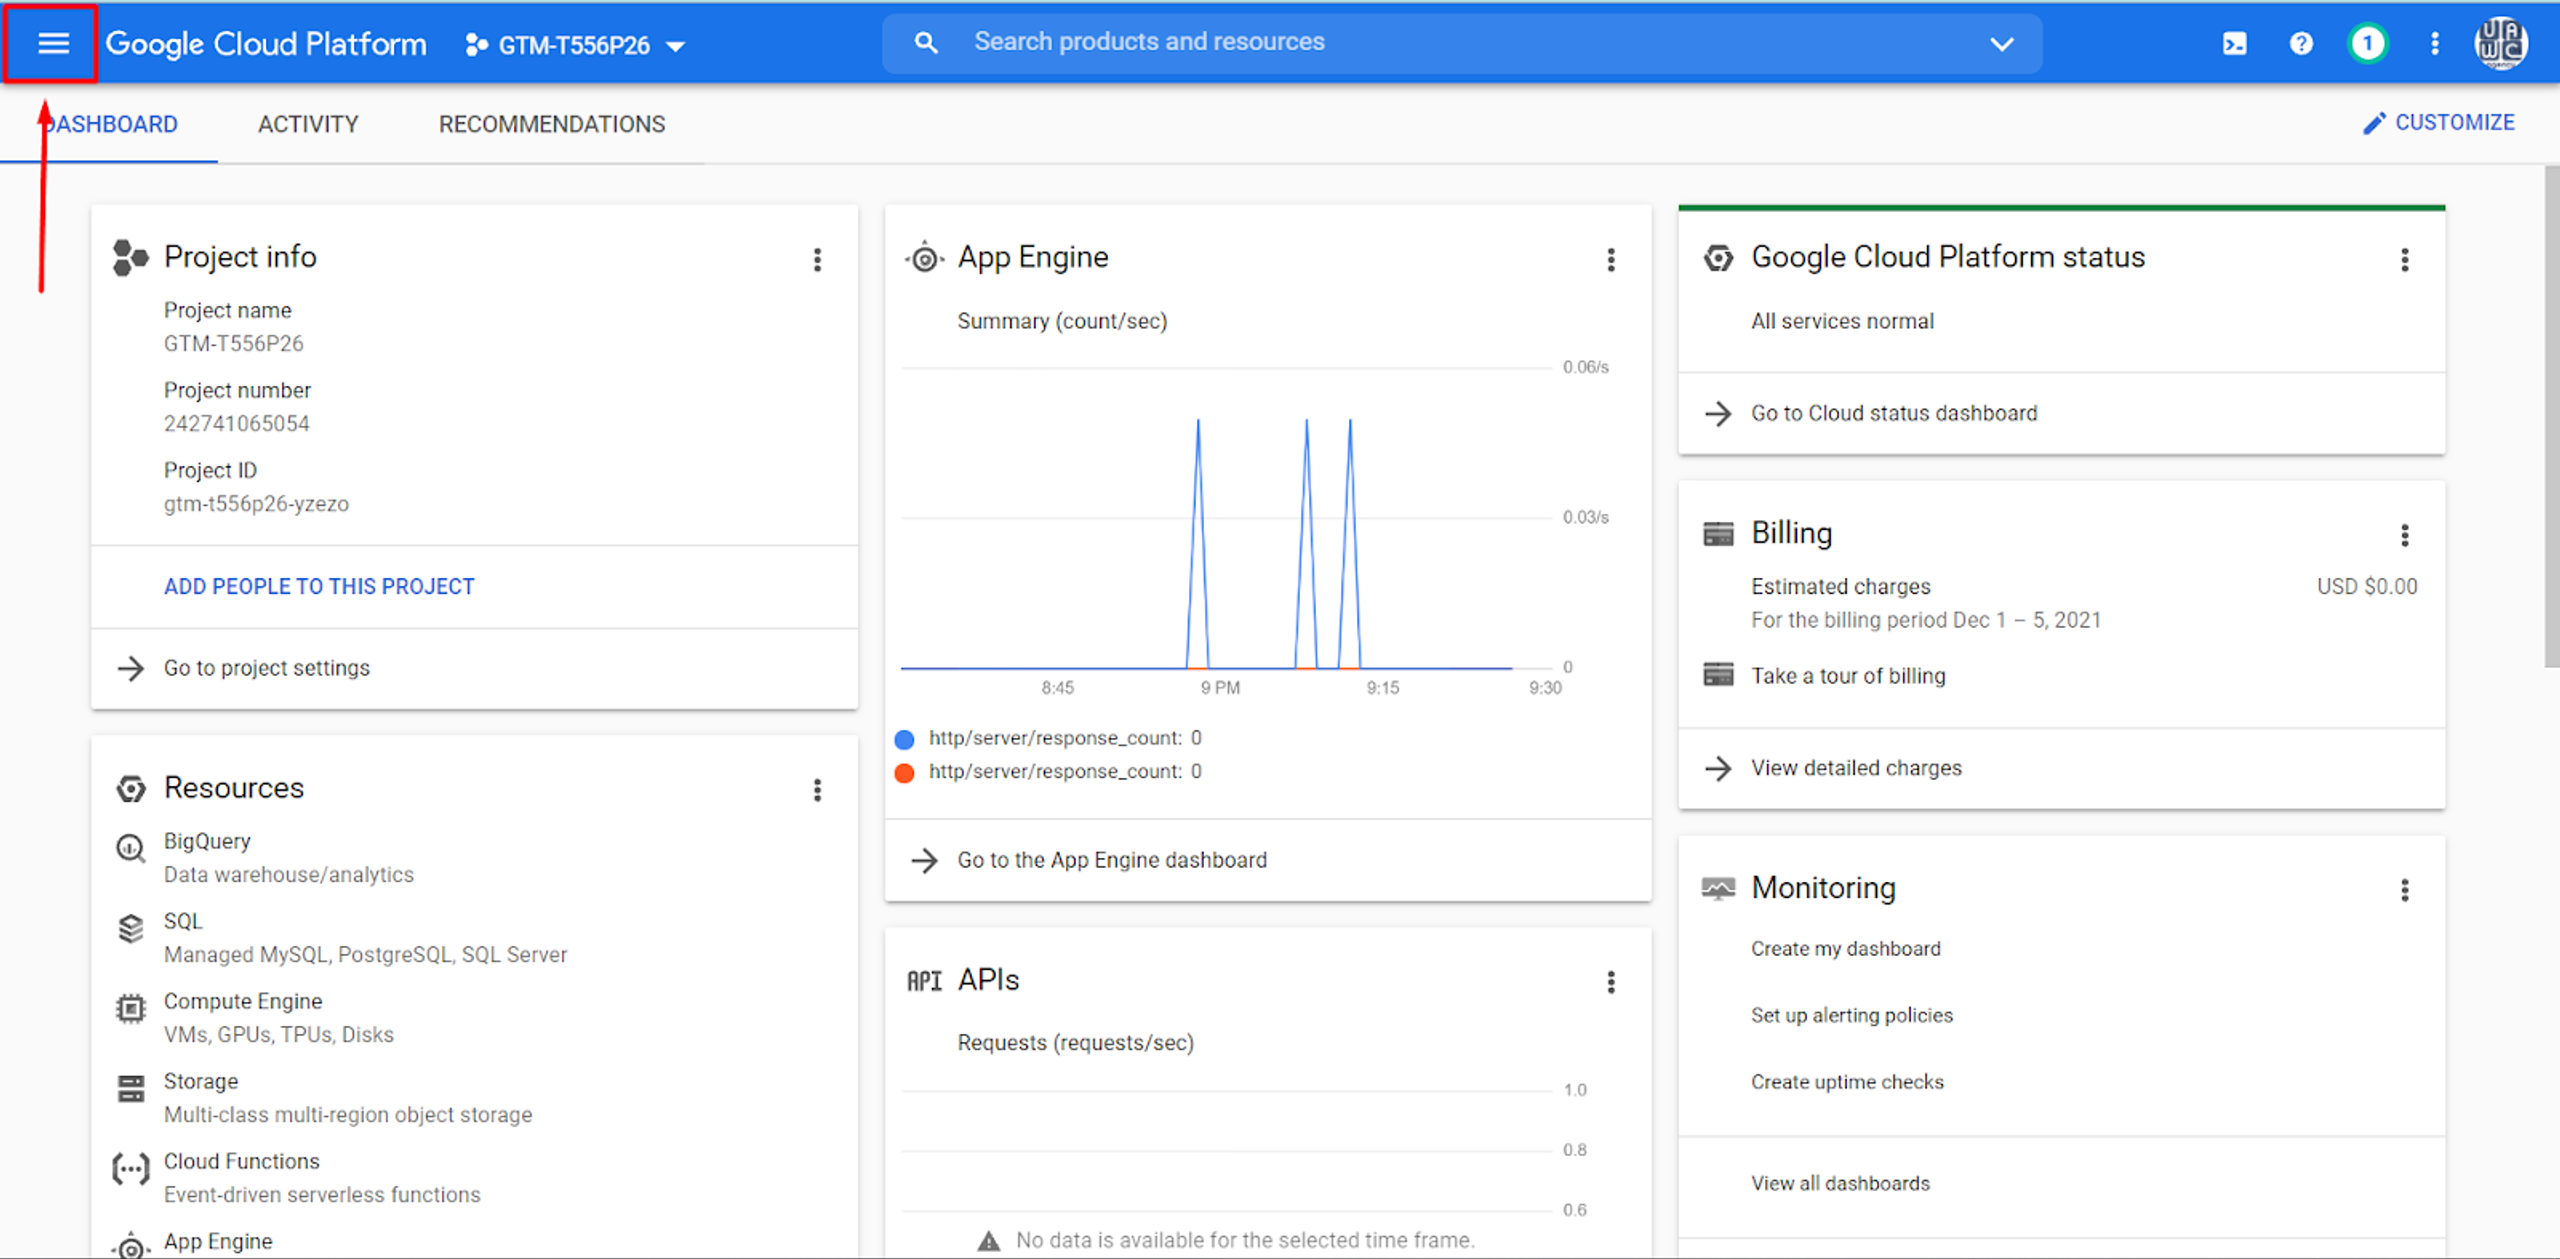The width and height of the screenshot is (2560, 1259).
Task: Open Monitoring card three-dot menu
Action: [x=2404, y=890]
